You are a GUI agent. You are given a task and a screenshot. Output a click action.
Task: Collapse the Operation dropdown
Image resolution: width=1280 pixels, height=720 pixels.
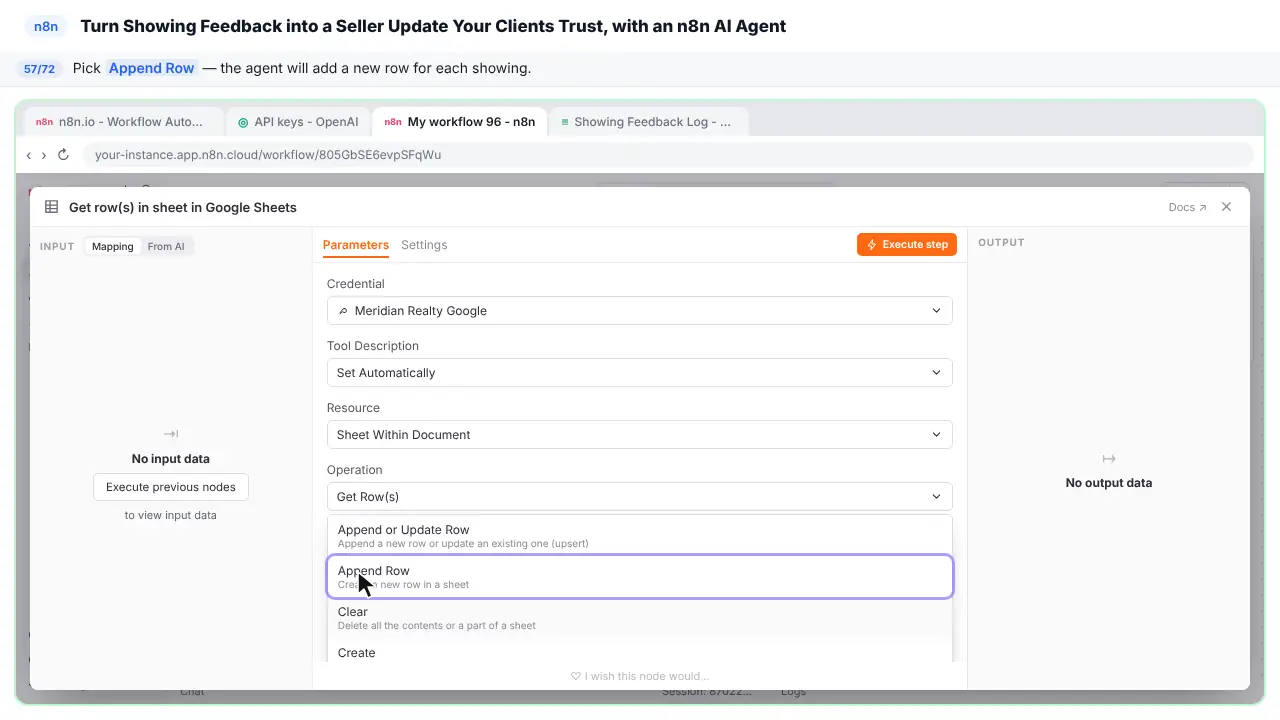(640, 497)
